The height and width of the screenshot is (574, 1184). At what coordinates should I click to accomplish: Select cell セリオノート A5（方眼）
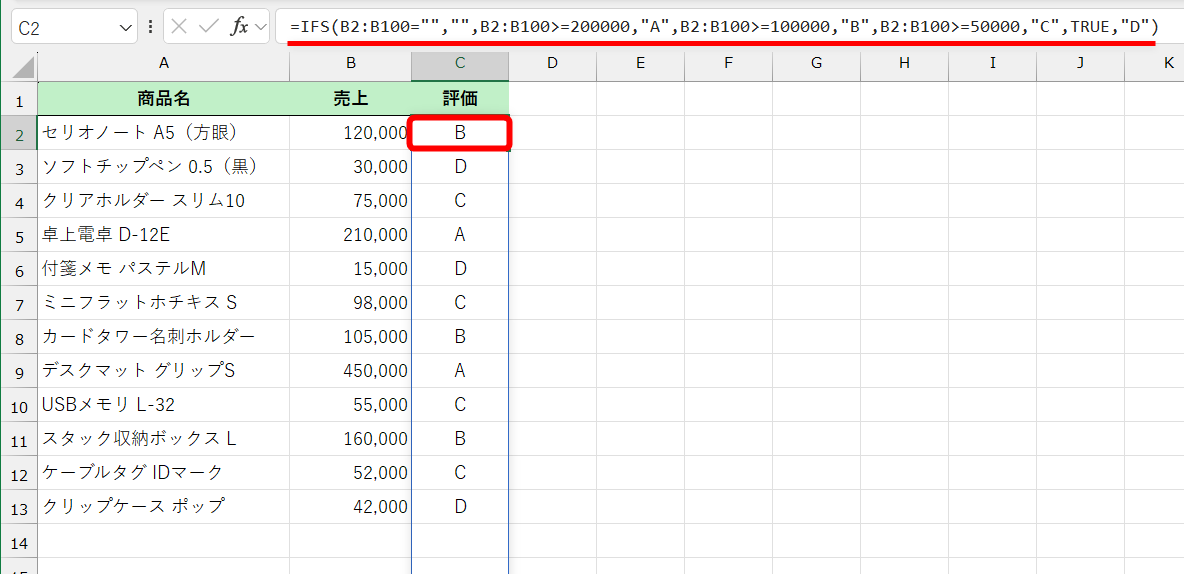pos(163,133)
